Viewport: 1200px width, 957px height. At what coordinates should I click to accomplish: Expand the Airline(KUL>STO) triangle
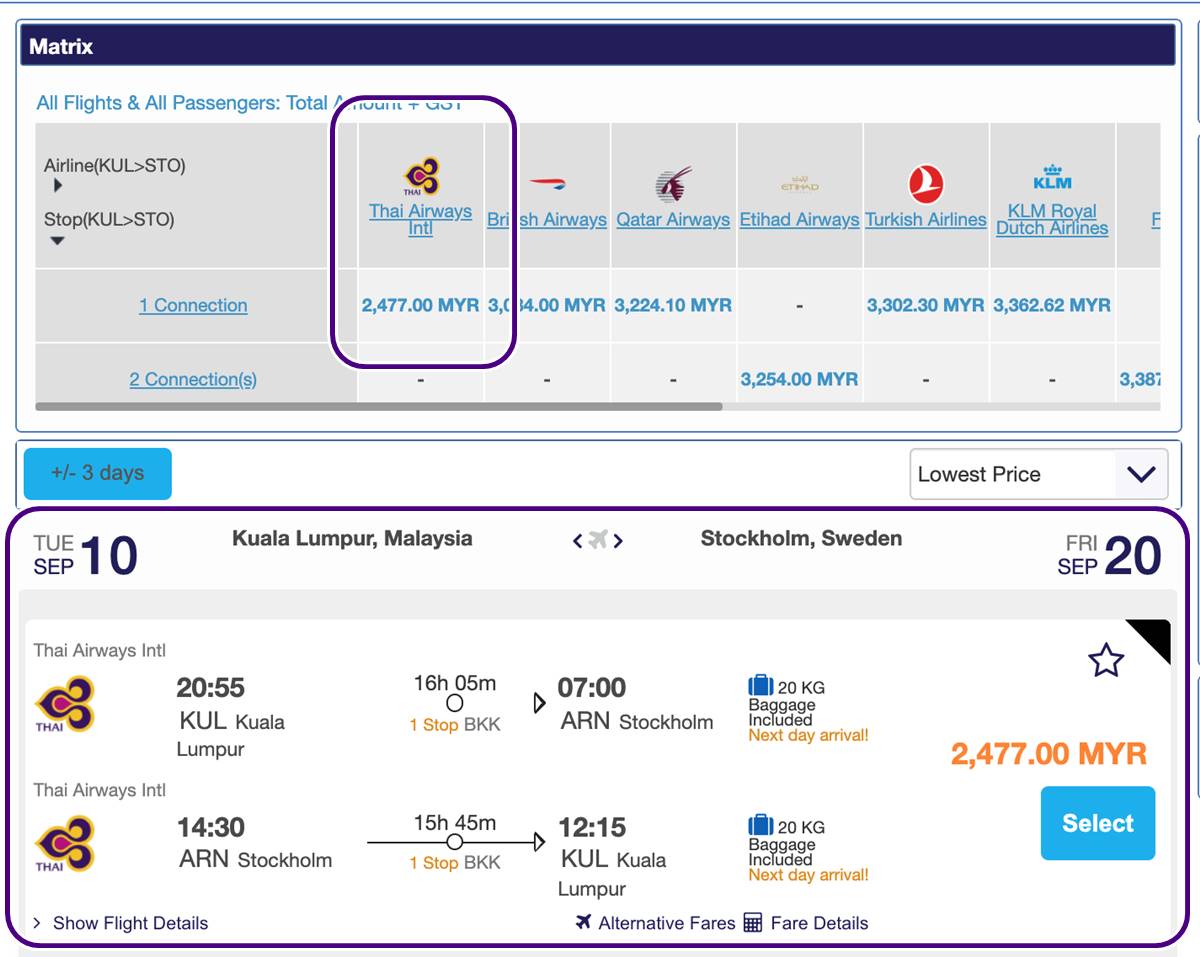(x=58, y=186)
